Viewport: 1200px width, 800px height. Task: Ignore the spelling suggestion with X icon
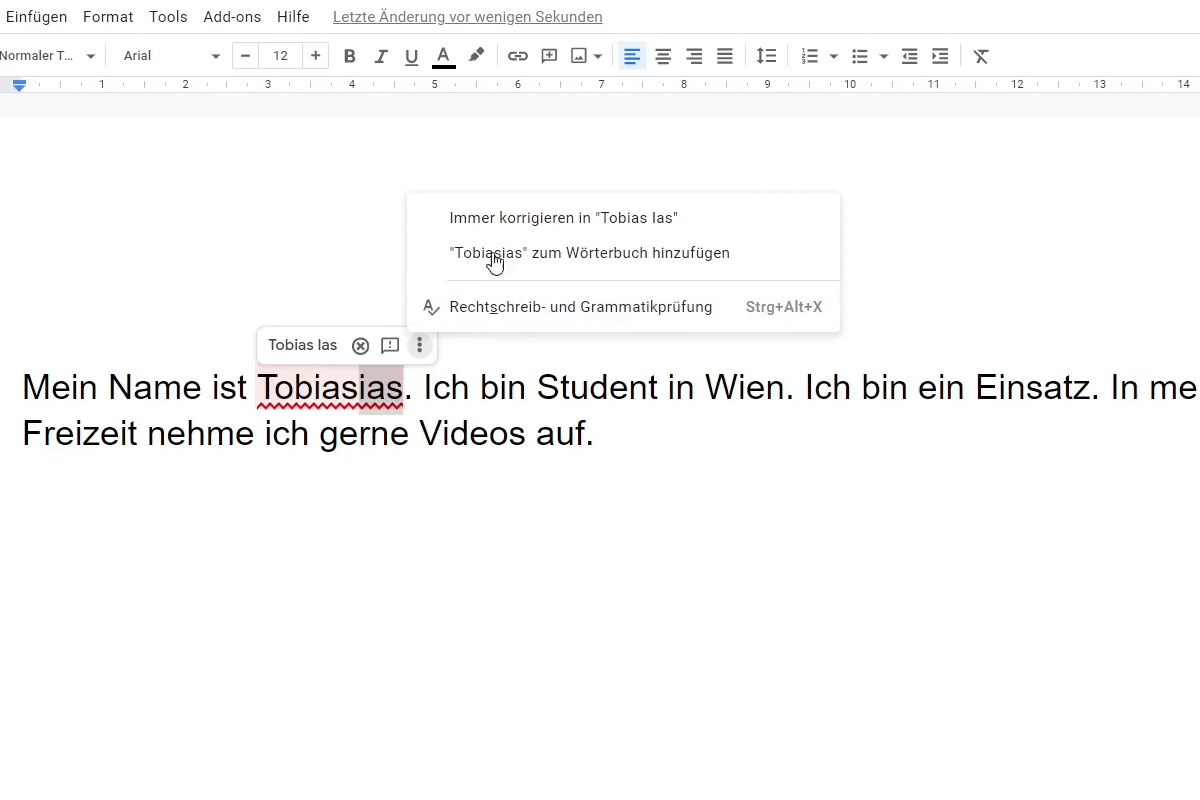point(361,346)
